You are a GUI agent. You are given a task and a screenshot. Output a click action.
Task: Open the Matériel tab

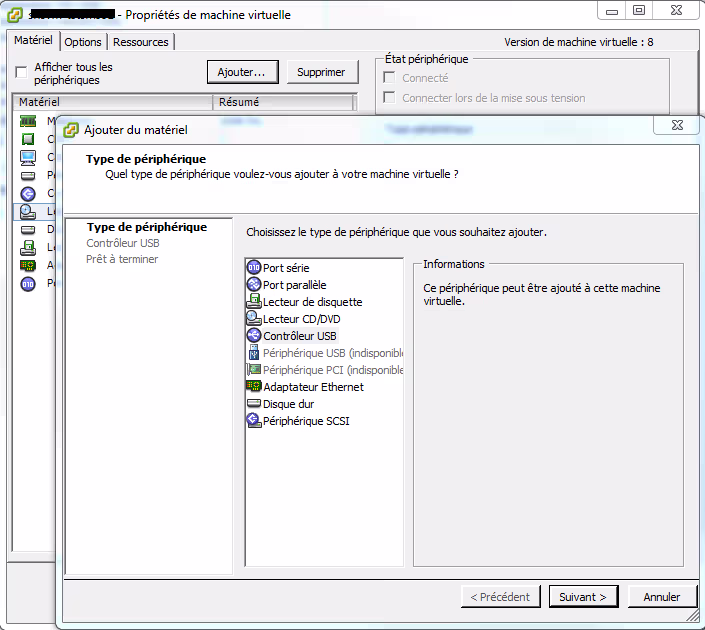coord(33,41)
